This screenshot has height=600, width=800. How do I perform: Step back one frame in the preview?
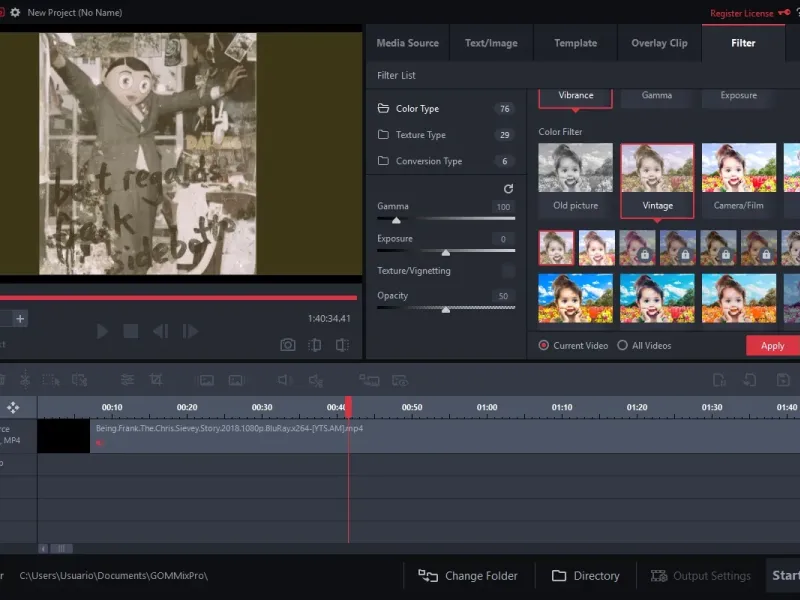[160, 331]
